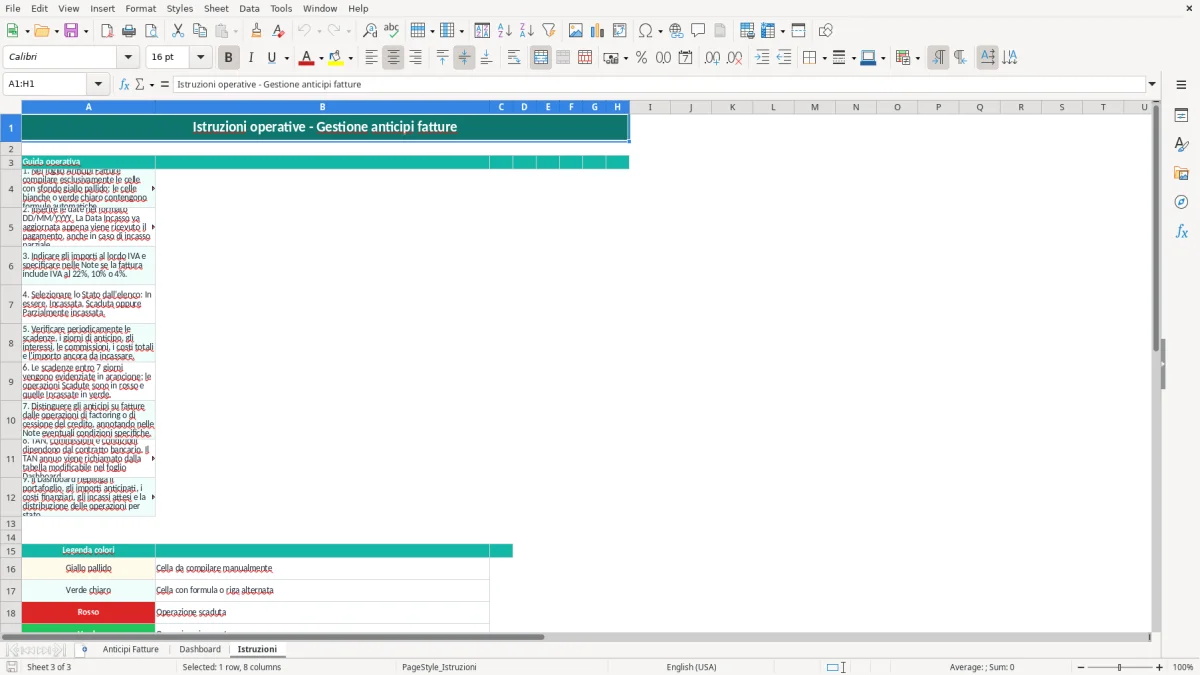Open Find & Replace
Screen dimensions: 1200x675
tap(370, 31)
